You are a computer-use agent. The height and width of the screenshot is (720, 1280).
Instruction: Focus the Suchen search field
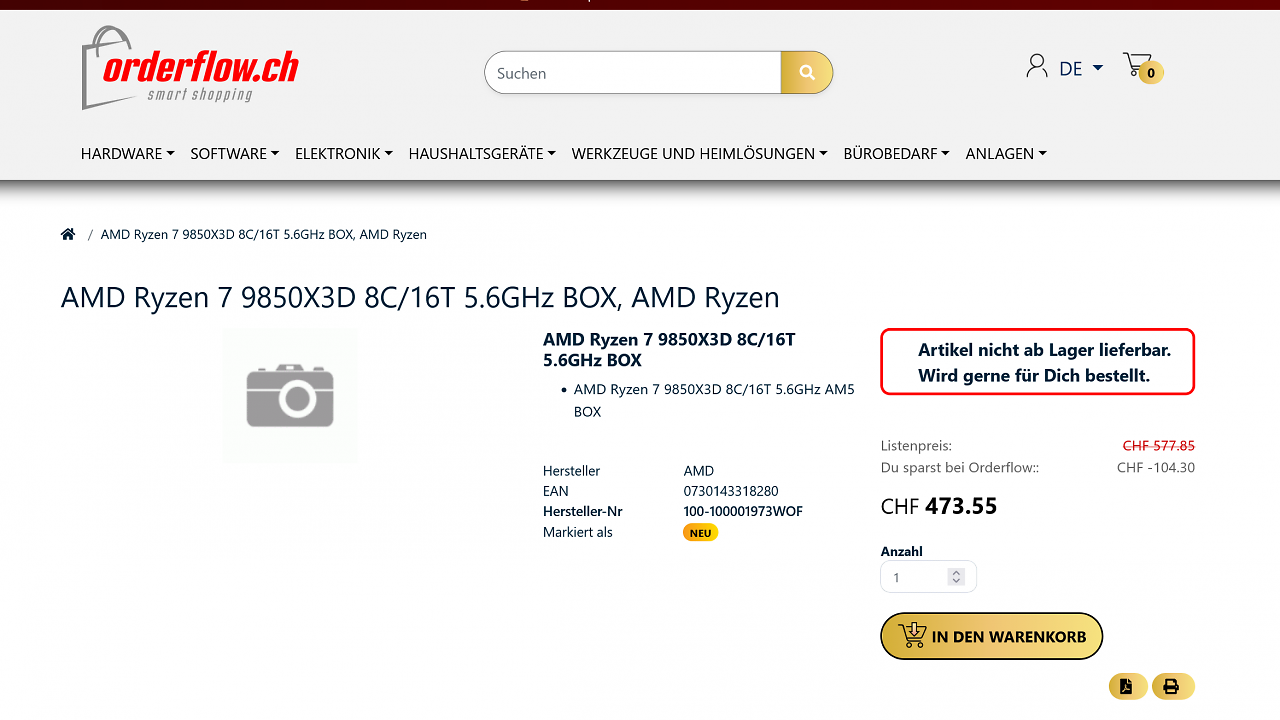[x=633, y=73]
